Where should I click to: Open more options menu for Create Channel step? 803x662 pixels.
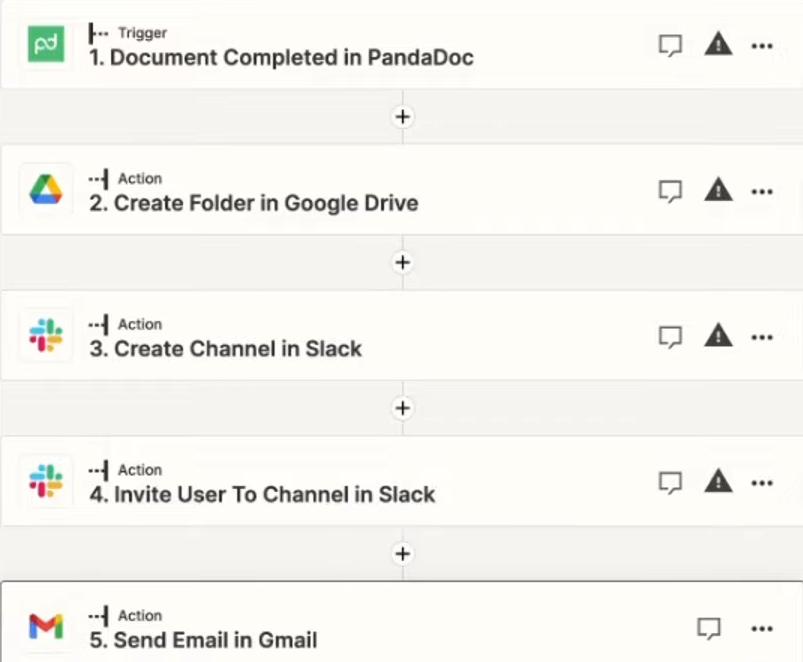(762, 337)
